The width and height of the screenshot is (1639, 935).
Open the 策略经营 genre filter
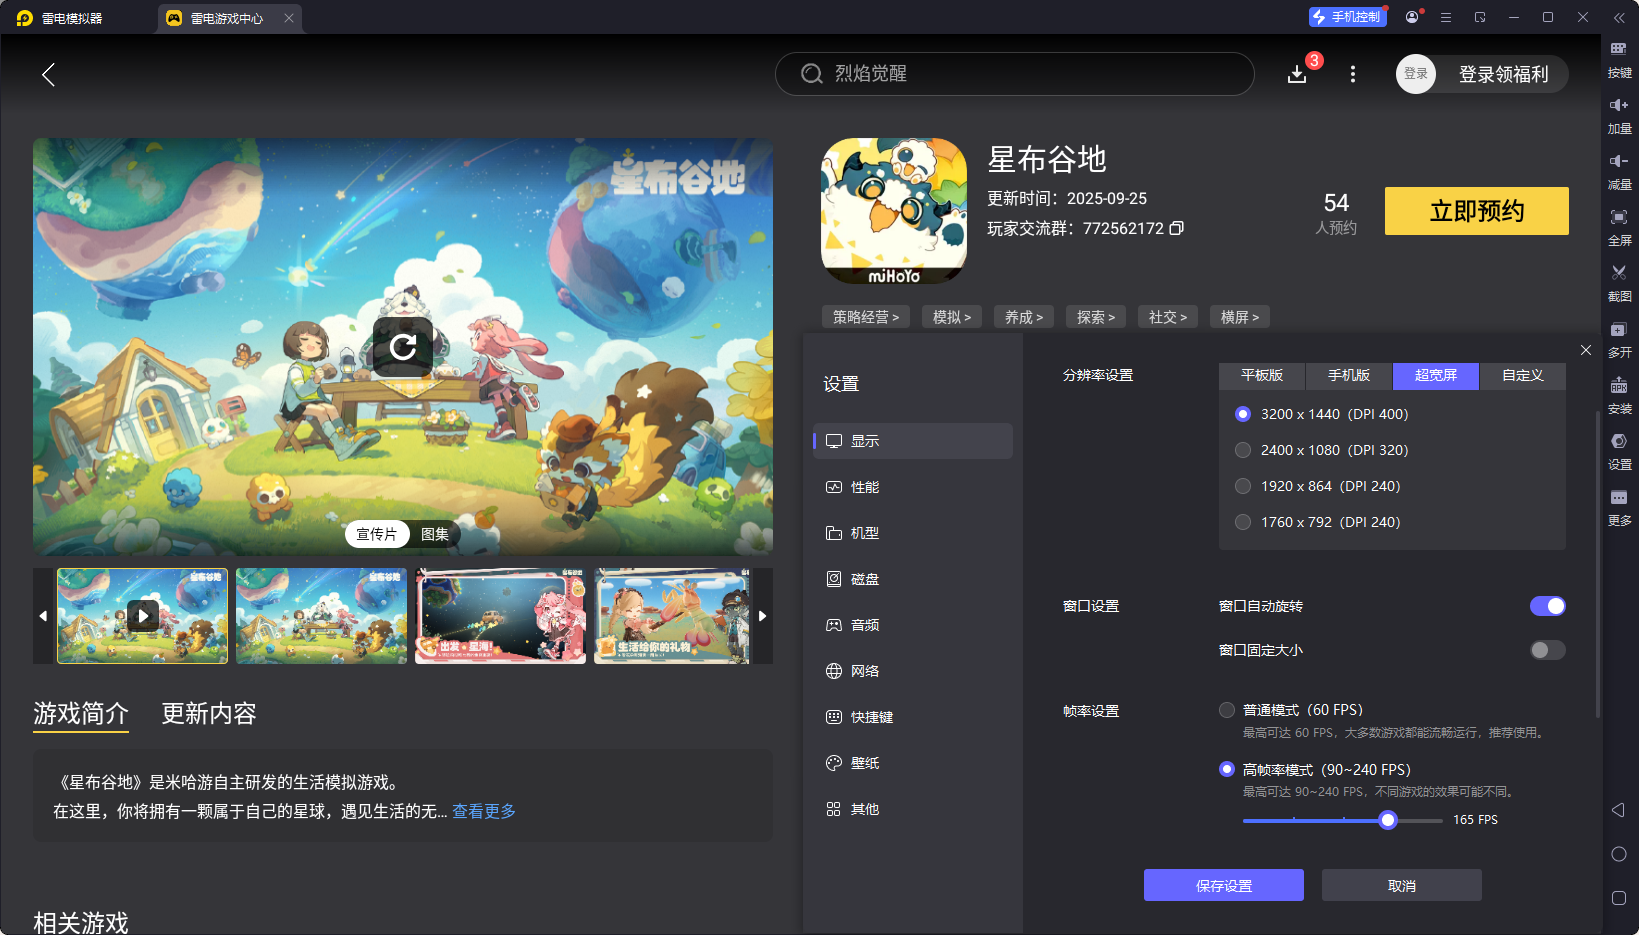pos(866,316)
